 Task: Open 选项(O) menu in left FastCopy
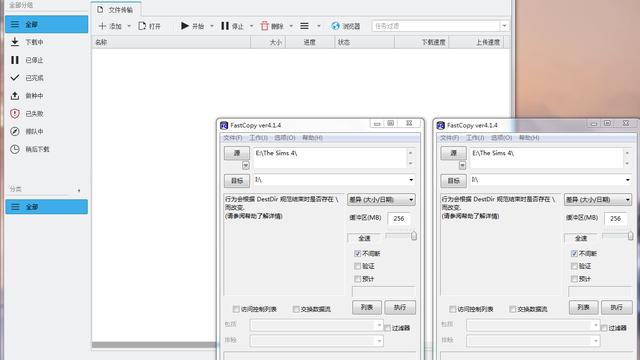(285, 138)
